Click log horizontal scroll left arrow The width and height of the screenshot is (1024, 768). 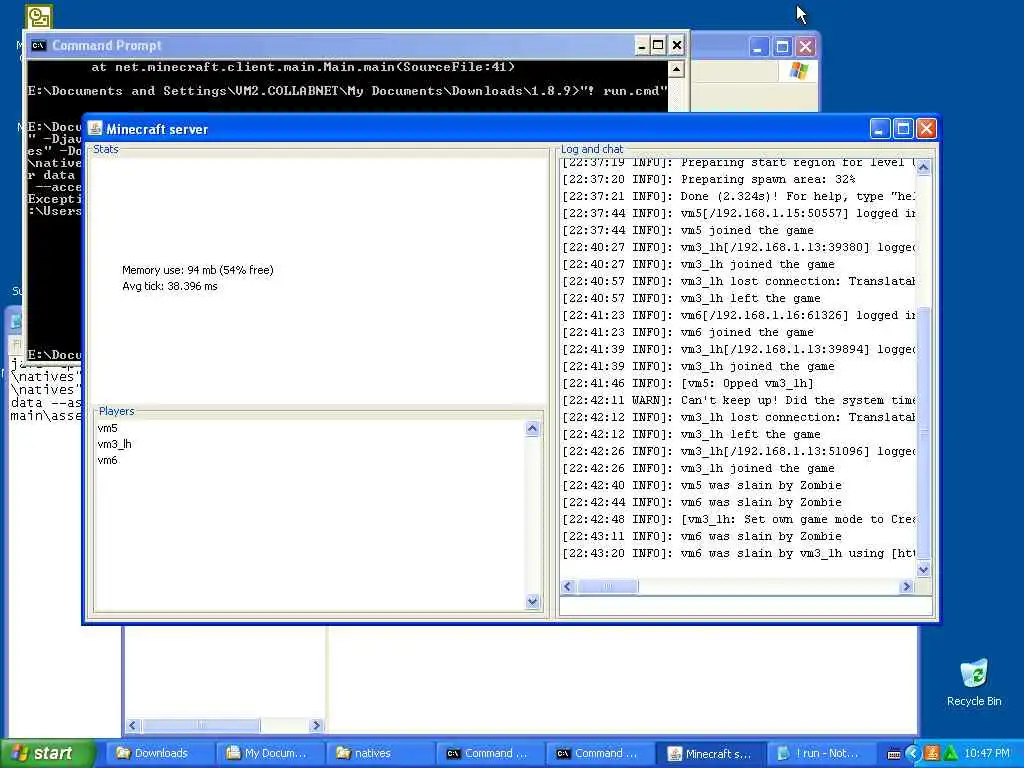click(x=568, y=586)
